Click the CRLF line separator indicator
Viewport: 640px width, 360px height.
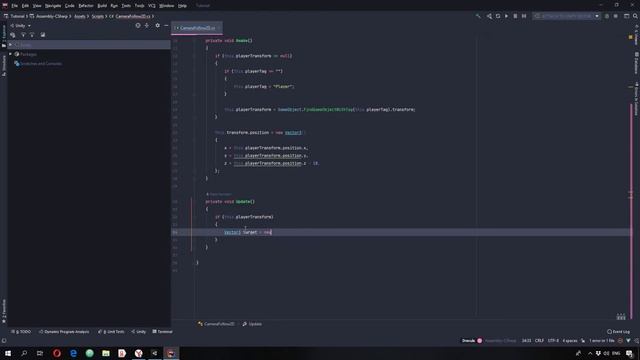(539, 341)
